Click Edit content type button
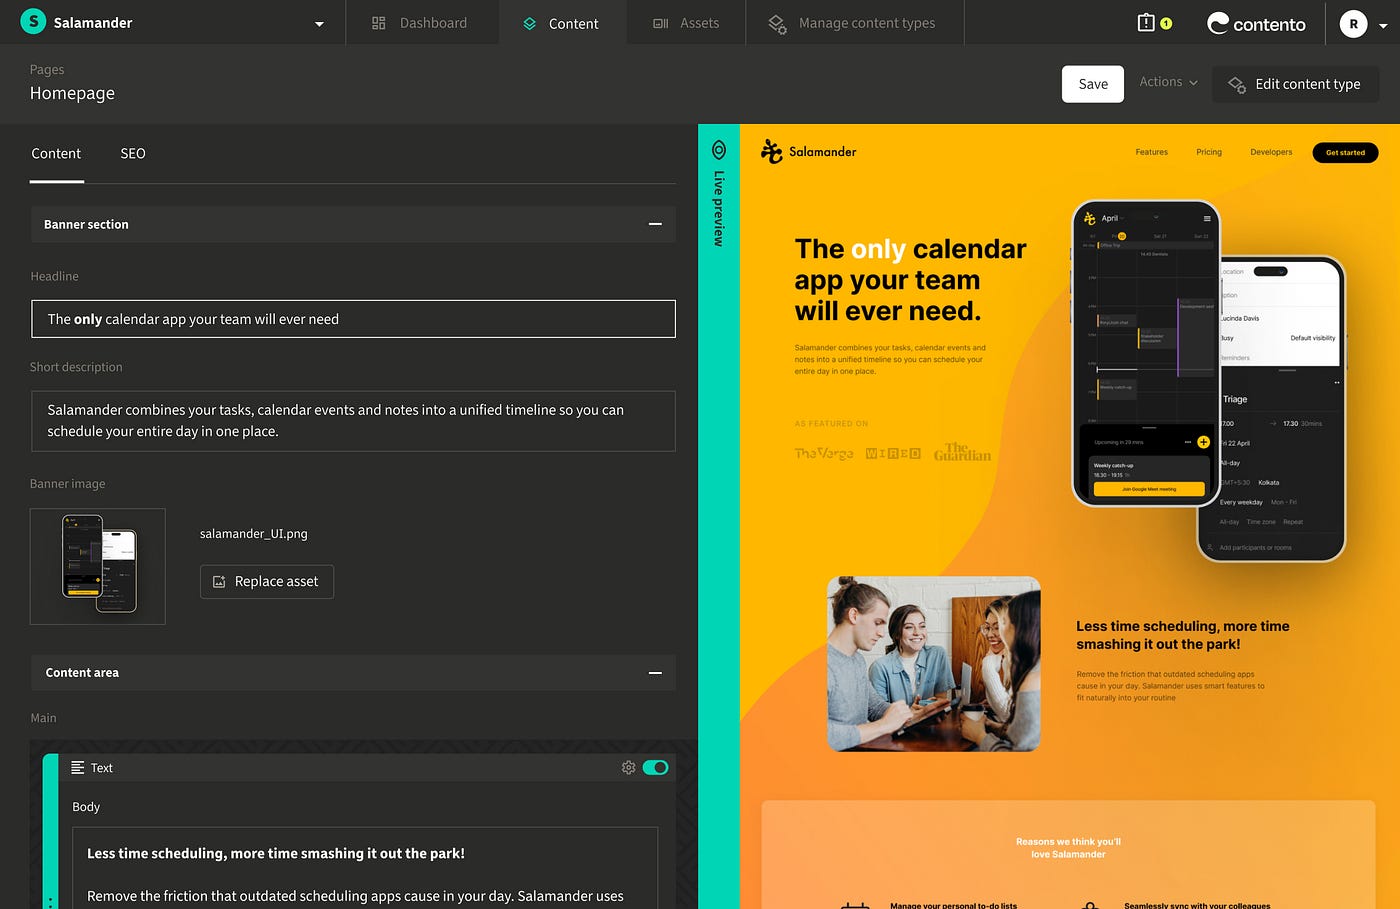This screenshot has width=1400, height=909. pyautogui.click(x=1295, y=84)
